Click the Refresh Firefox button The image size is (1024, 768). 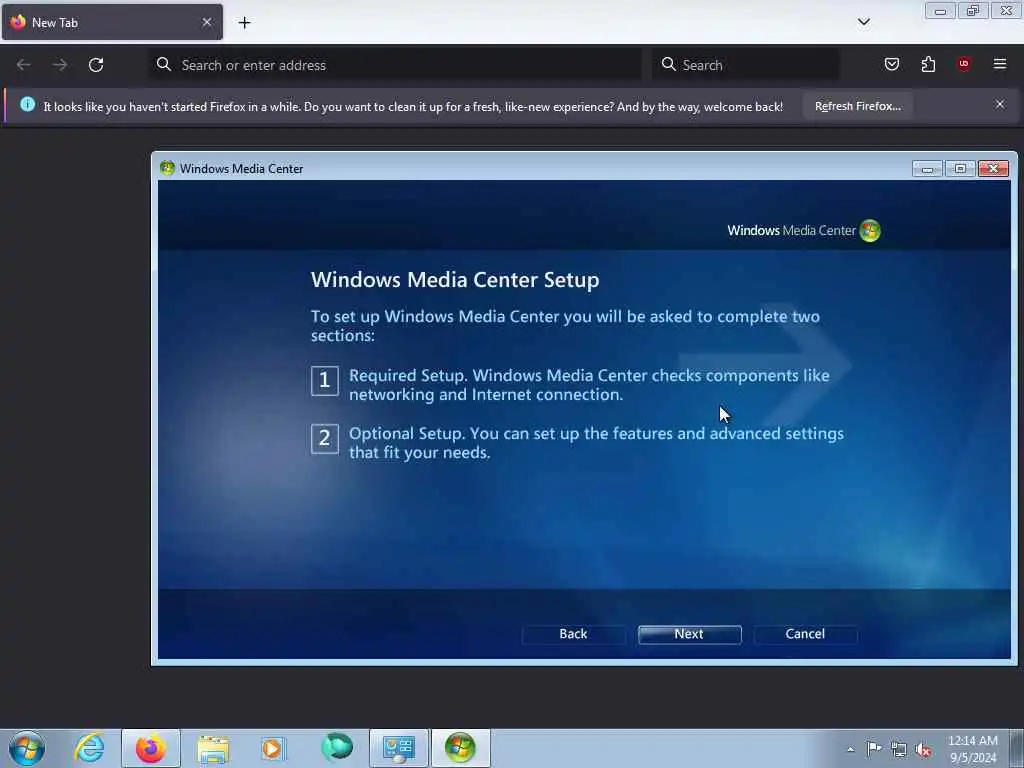(x=857, y=106)
